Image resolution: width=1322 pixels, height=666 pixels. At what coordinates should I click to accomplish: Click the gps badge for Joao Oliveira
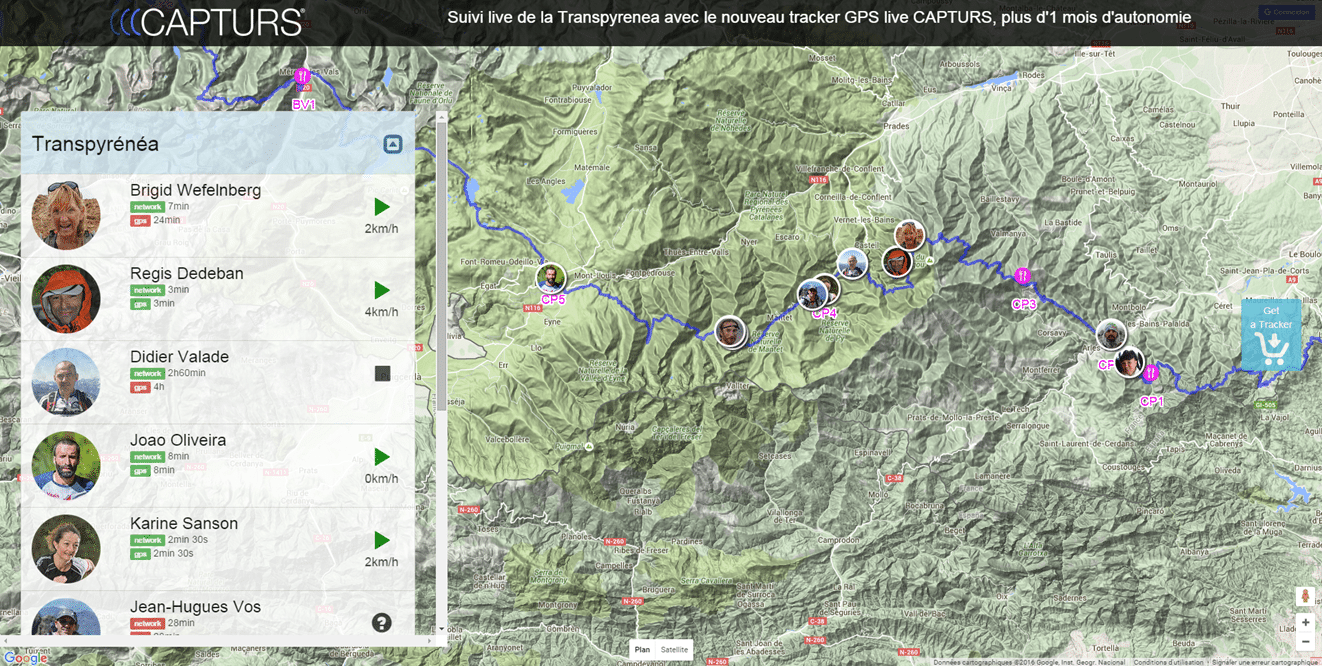click(x=140, y=470)
